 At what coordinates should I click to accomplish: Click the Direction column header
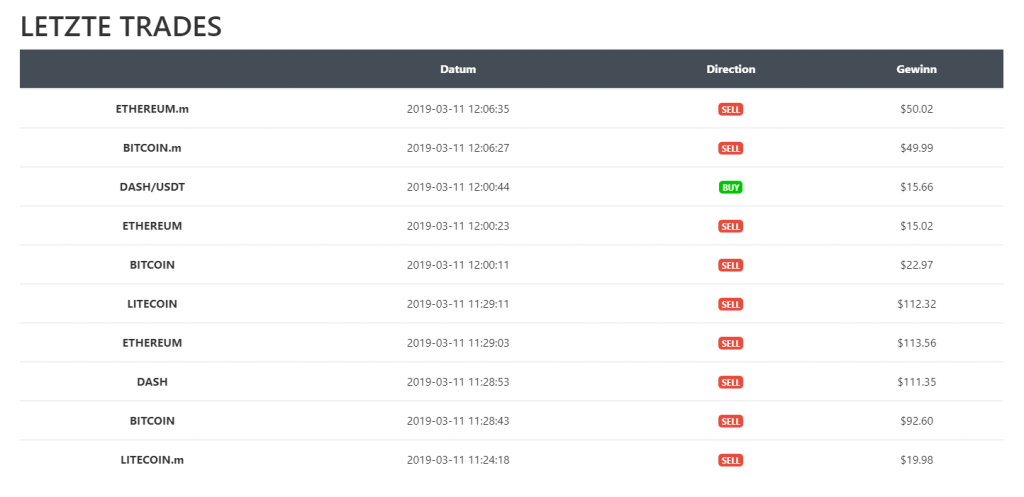(730, 69)
